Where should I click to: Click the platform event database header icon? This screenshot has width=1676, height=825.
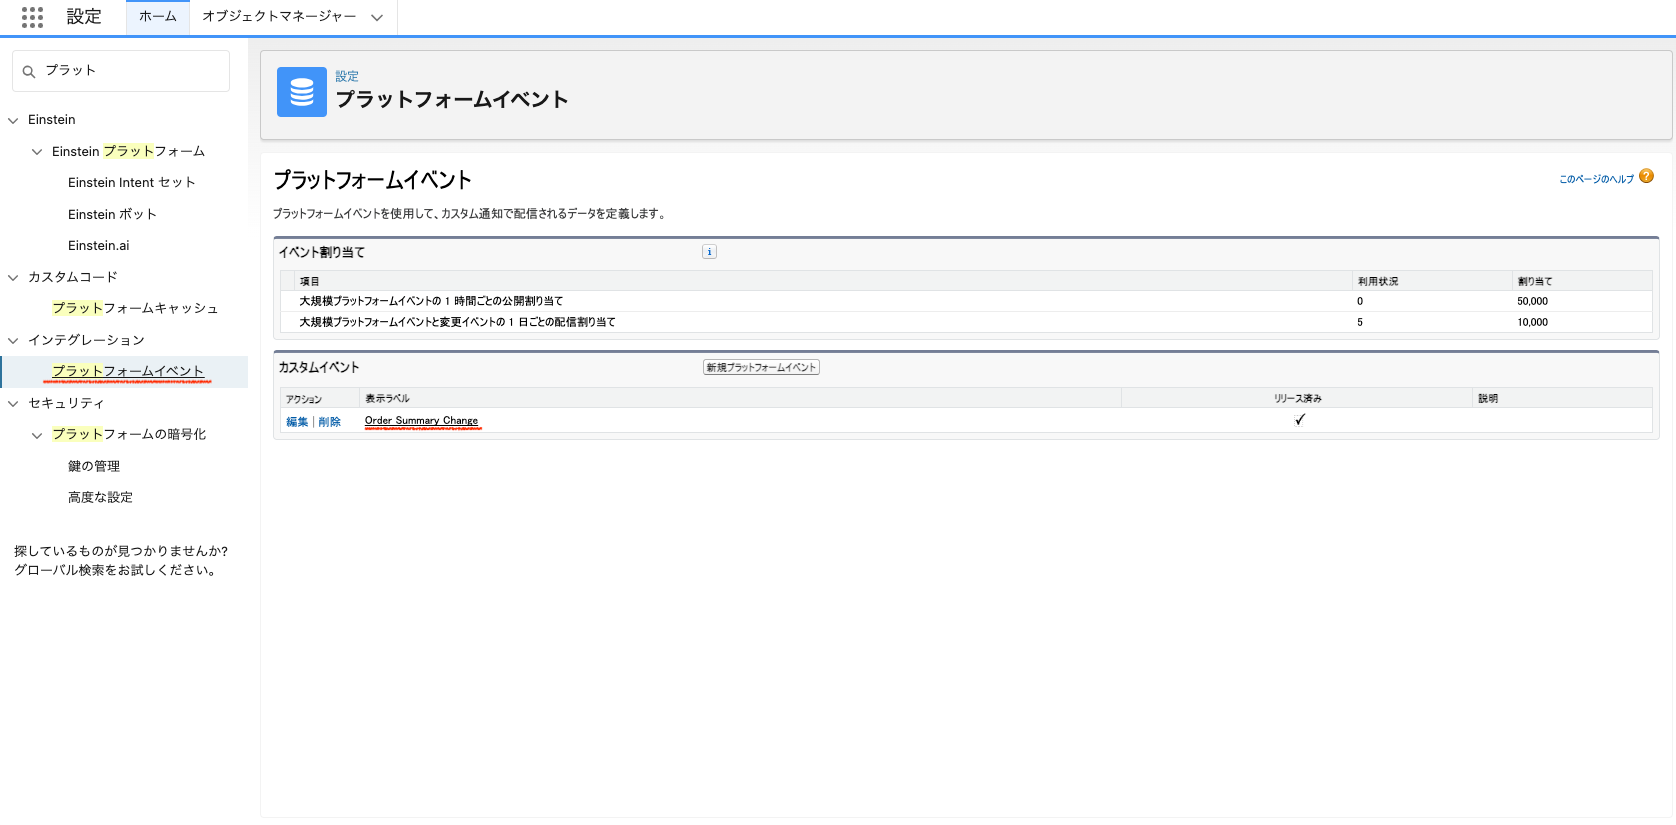pyautogui.click(x=302, y=92)
